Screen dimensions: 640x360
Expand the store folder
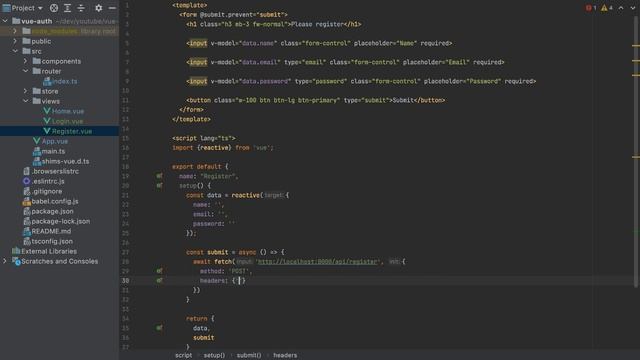pyautogui.click(x=25, y=91)
